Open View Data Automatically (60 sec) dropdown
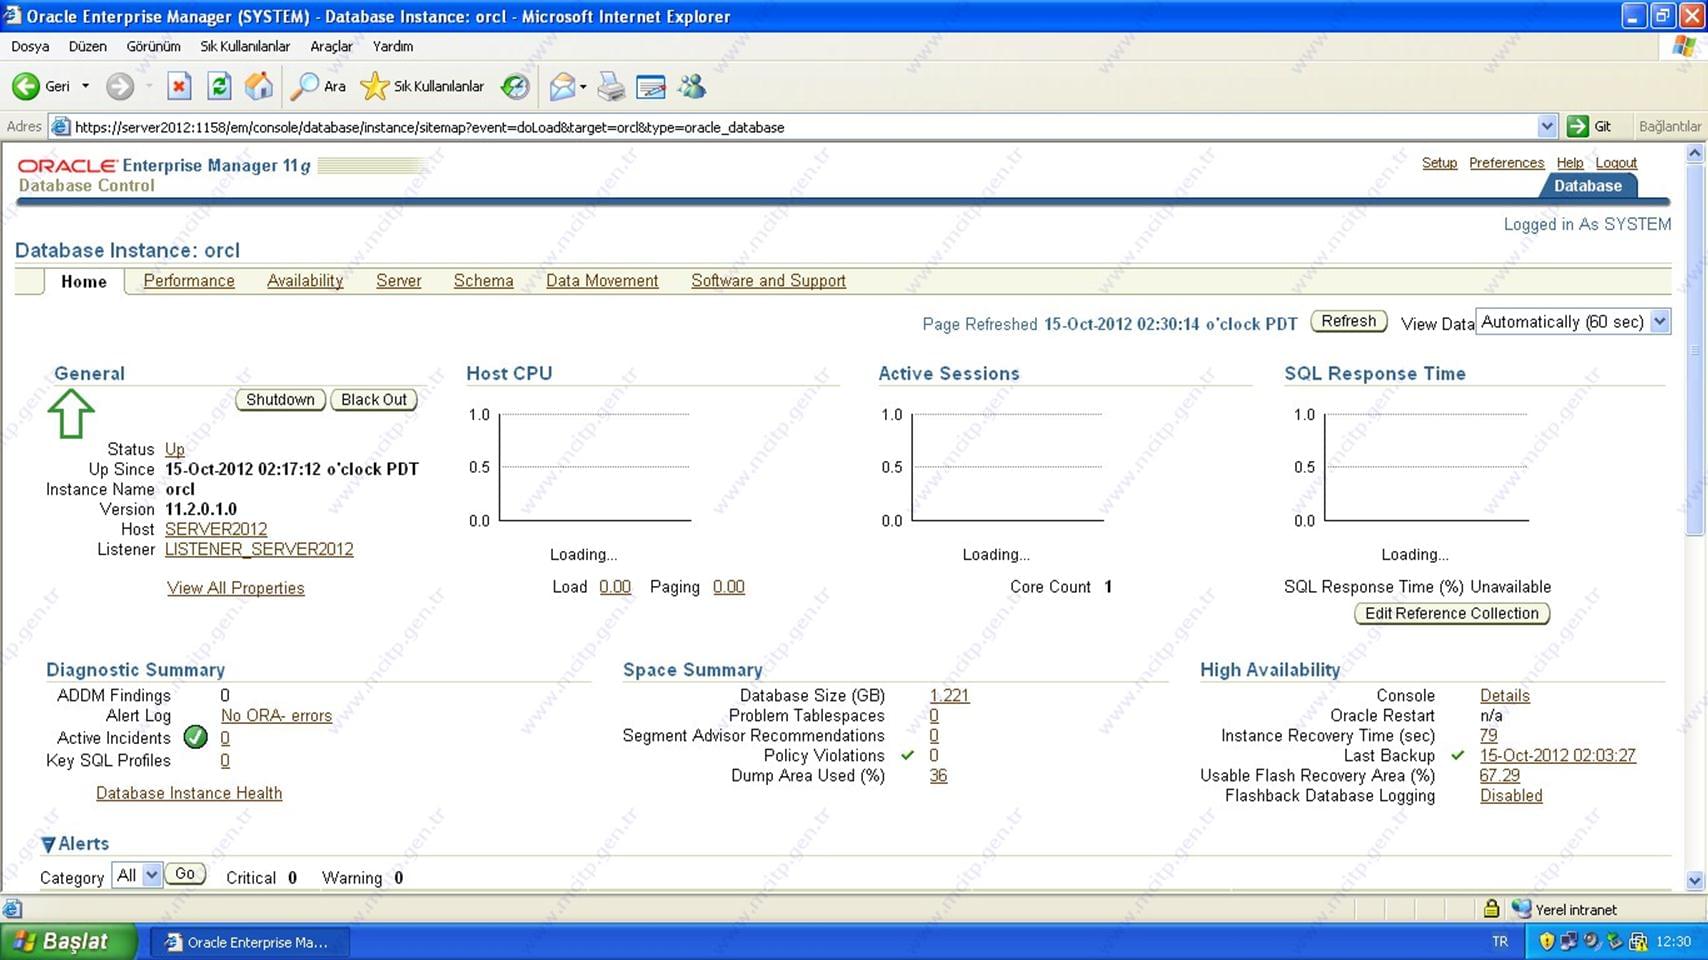This screenshot has height=960, width=1708. point(1573,322)
